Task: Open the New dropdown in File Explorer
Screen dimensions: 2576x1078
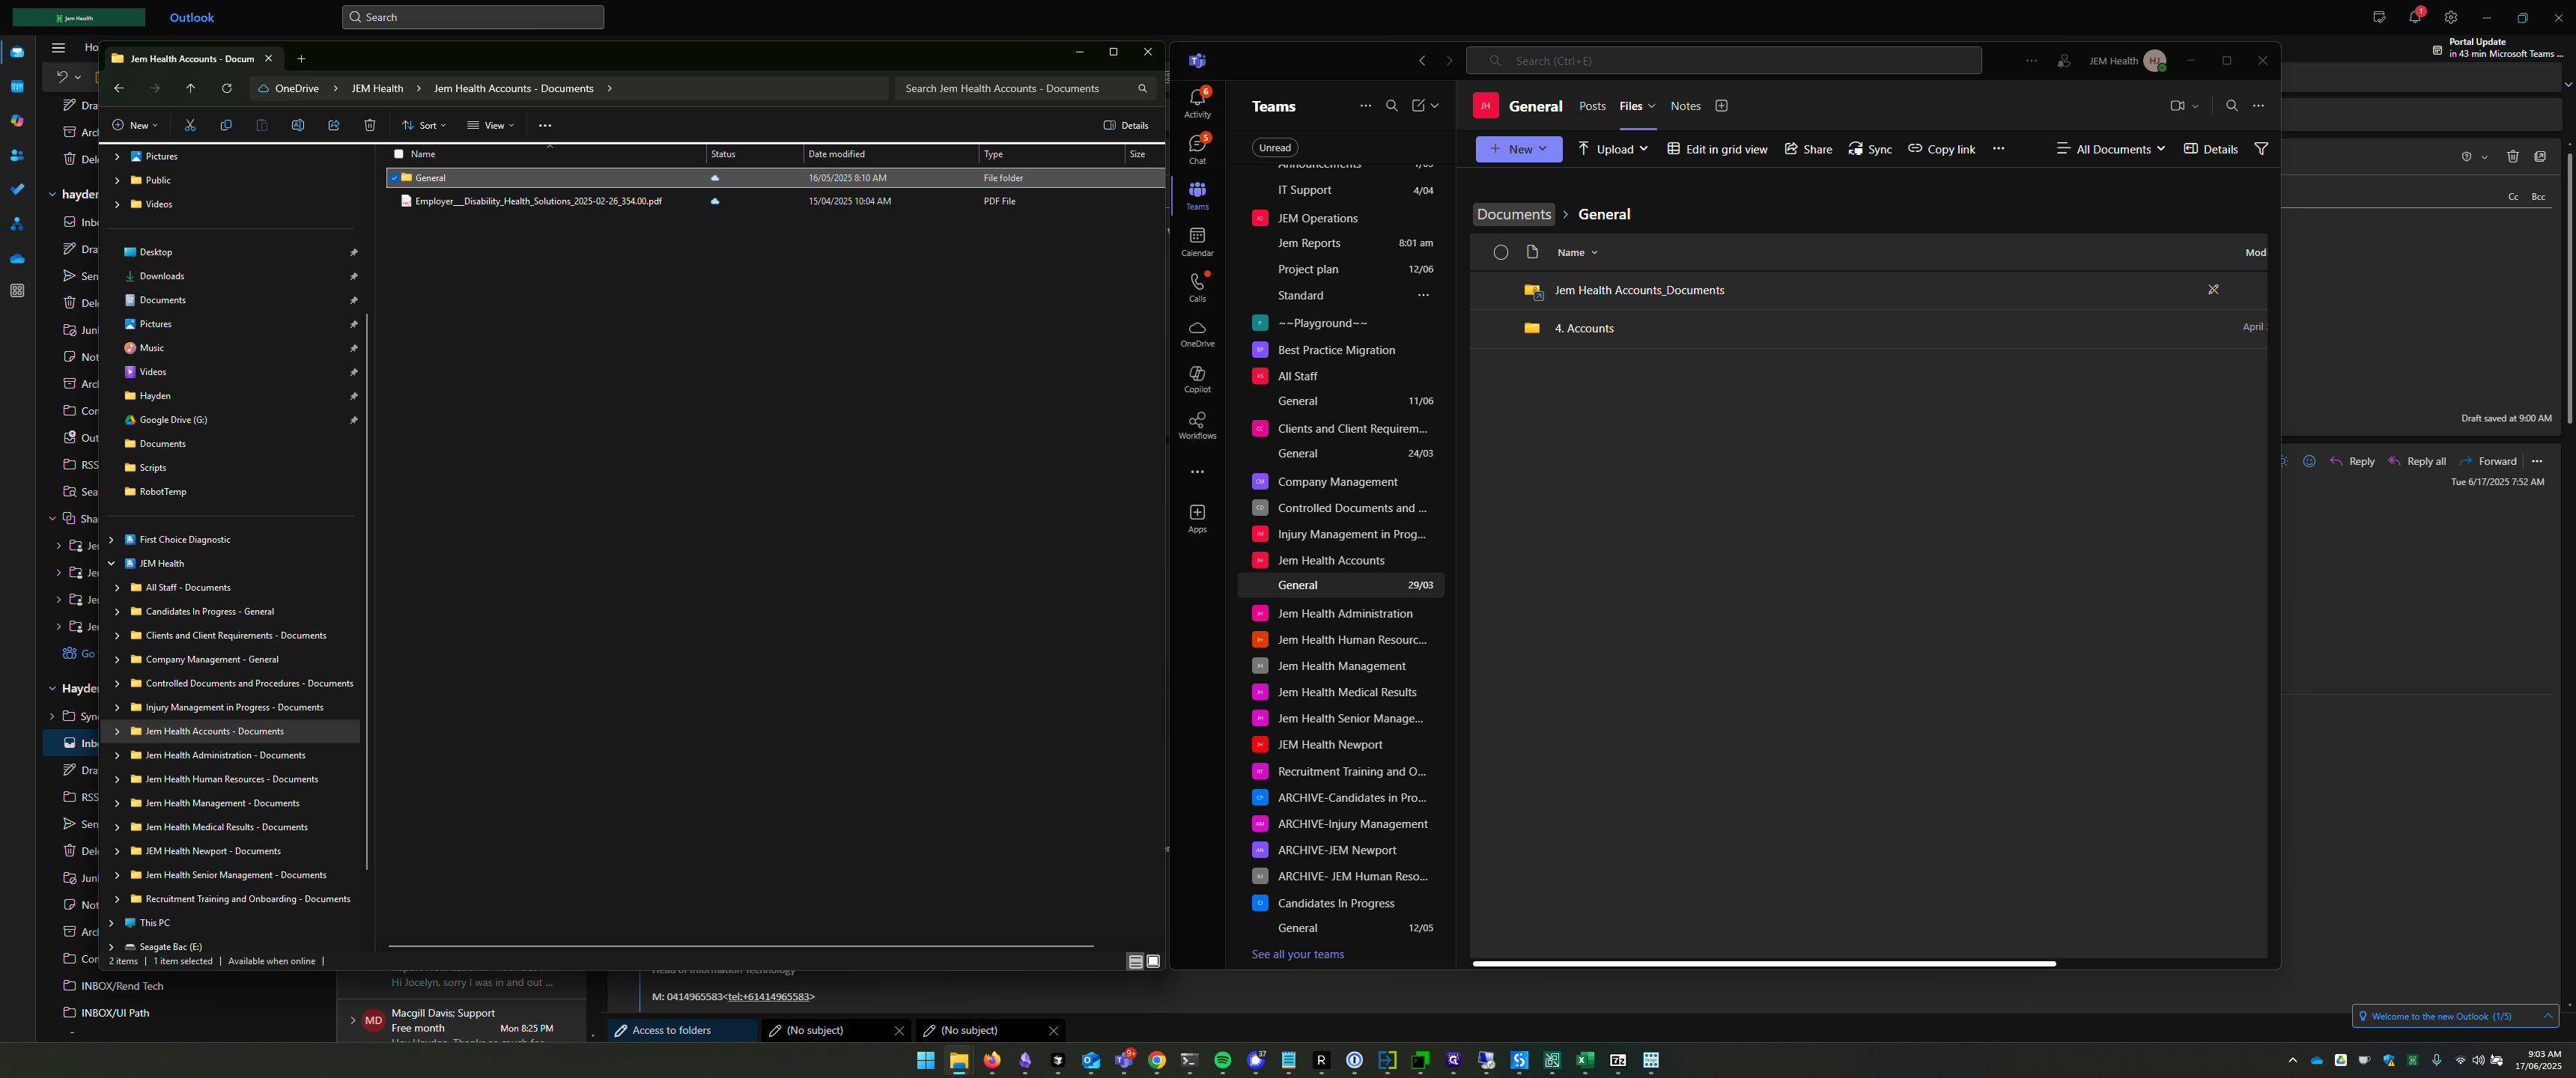Action: 134,125
